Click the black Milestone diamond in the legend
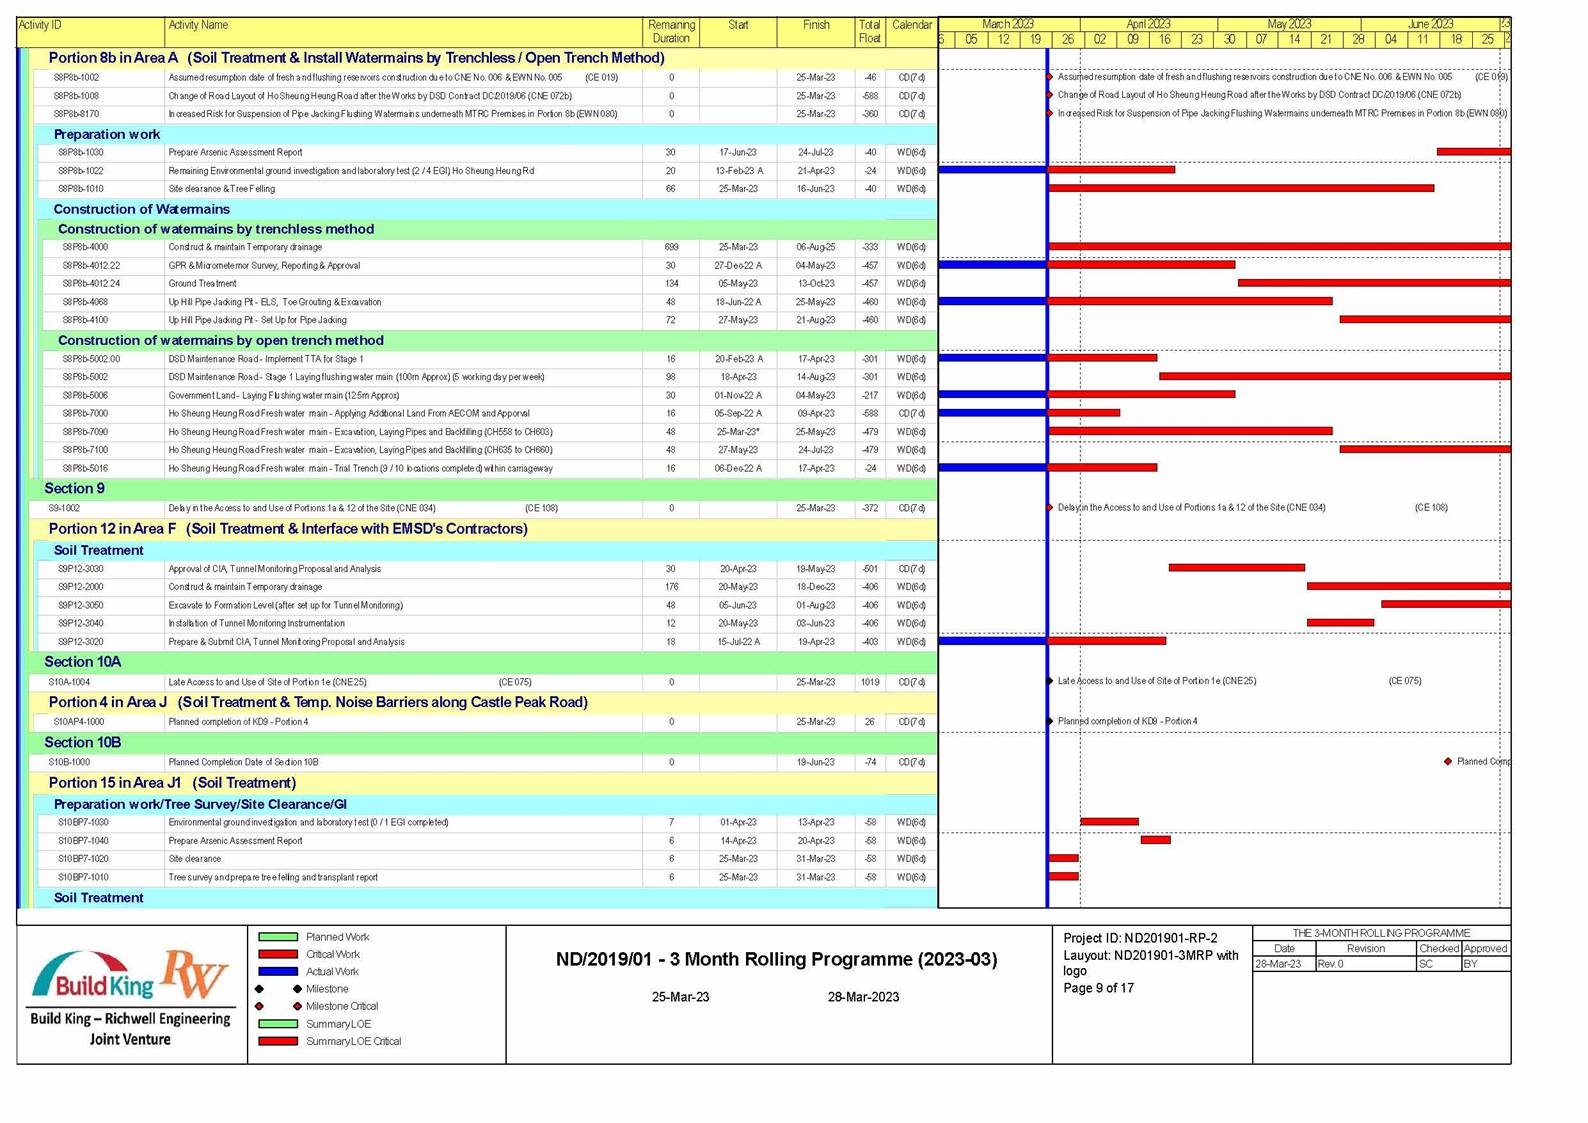Viewport: 1588px width, 1123px height. pos(297,989)
